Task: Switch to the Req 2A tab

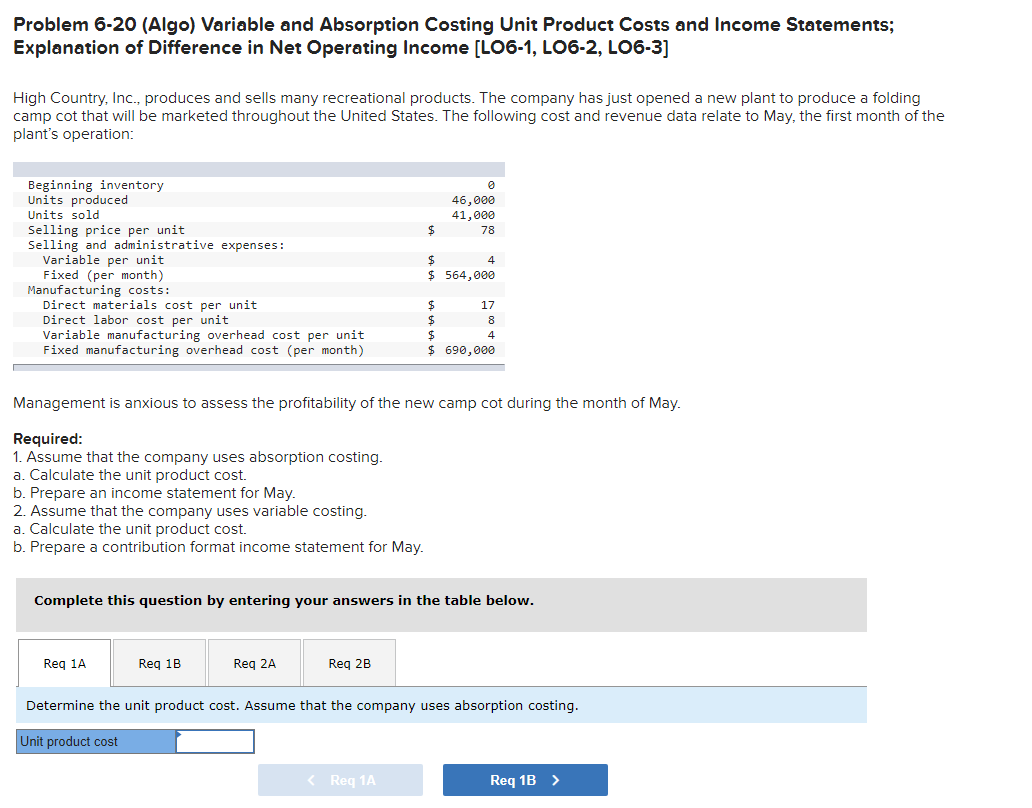Action: tap(253, 662)
